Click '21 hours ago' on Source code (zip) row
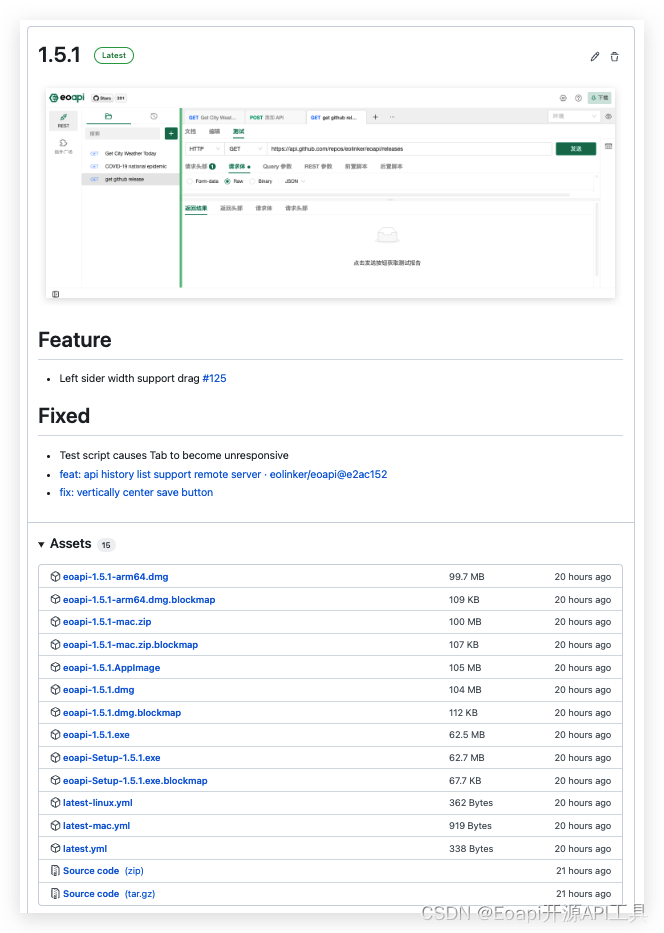 tap(583, 871)
